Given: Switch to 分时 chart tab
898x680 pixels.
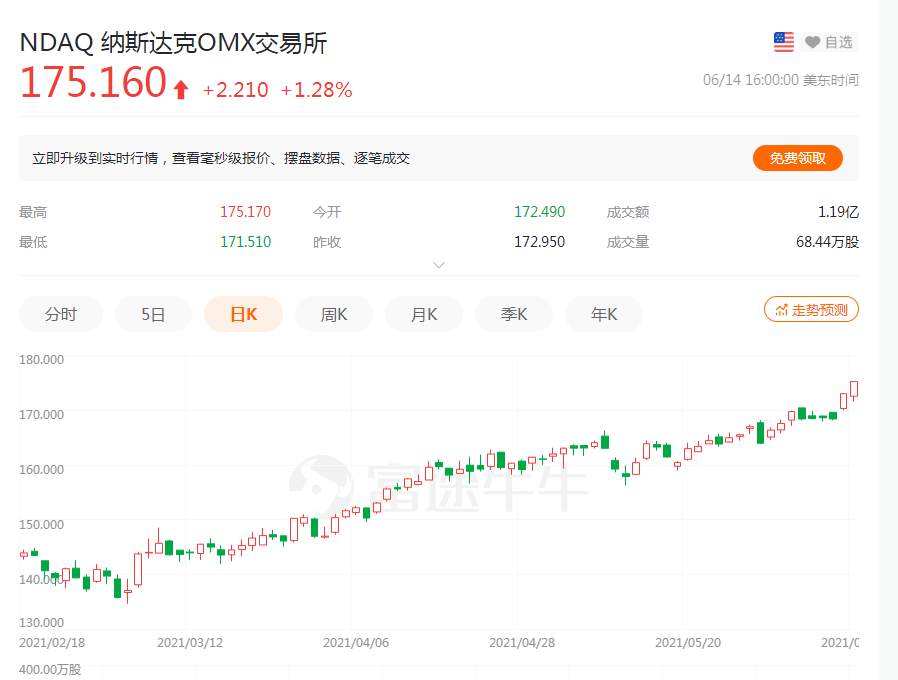Looking at the screenshot, I should [x=61, y=314].
